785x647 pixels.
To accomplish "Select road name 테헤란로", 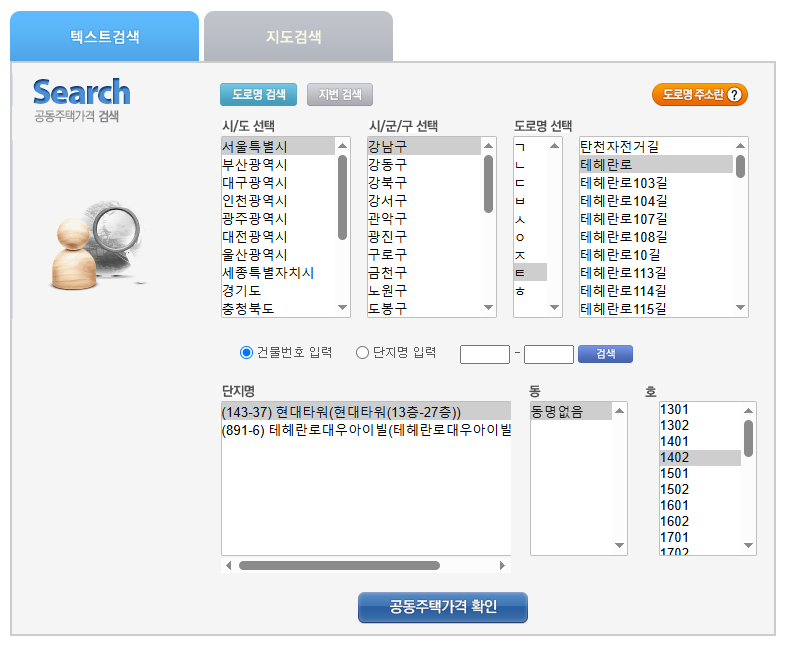I will [x=656, y=164].
